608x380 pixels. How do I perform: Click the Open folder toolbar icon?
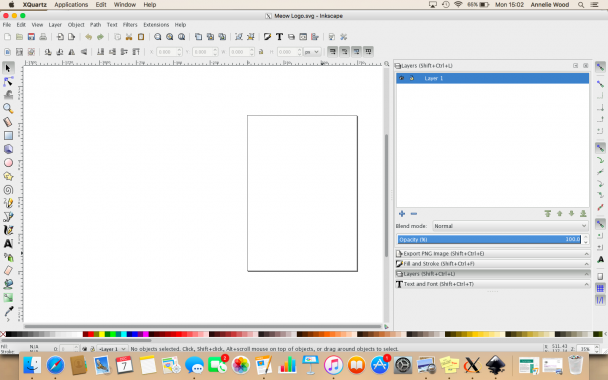tap(19, 37)
